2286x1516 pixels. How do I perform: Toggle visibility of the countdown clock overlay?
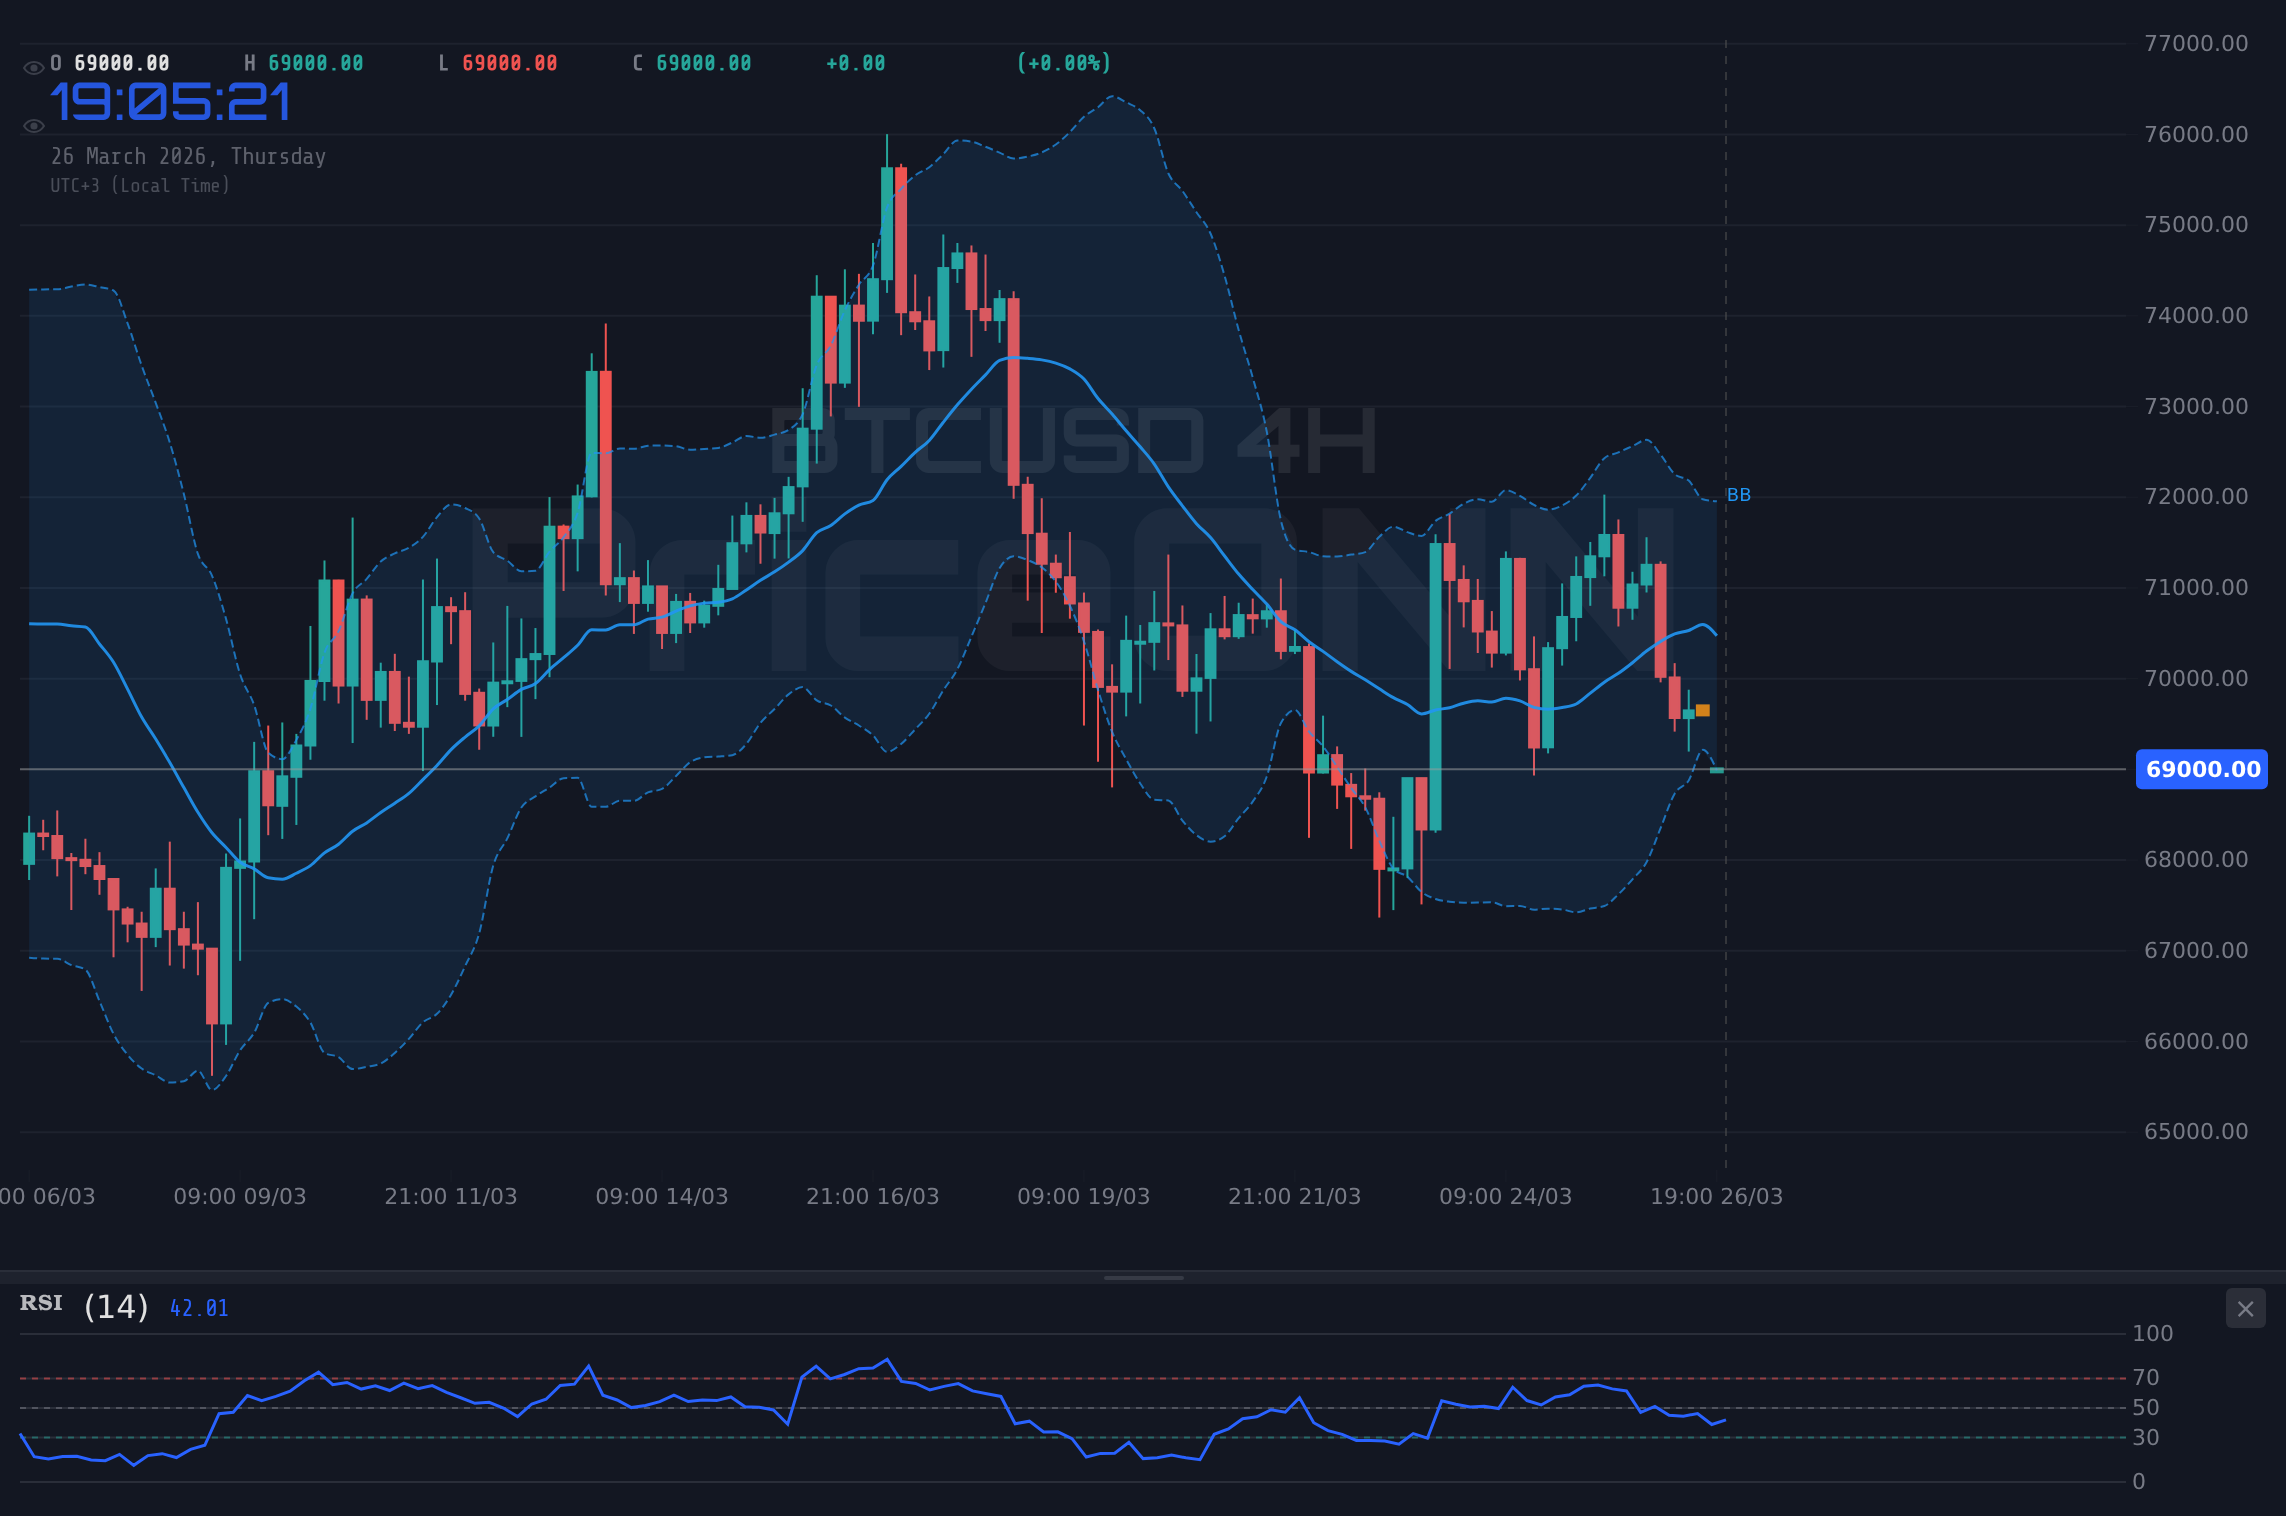pos(33,124)
